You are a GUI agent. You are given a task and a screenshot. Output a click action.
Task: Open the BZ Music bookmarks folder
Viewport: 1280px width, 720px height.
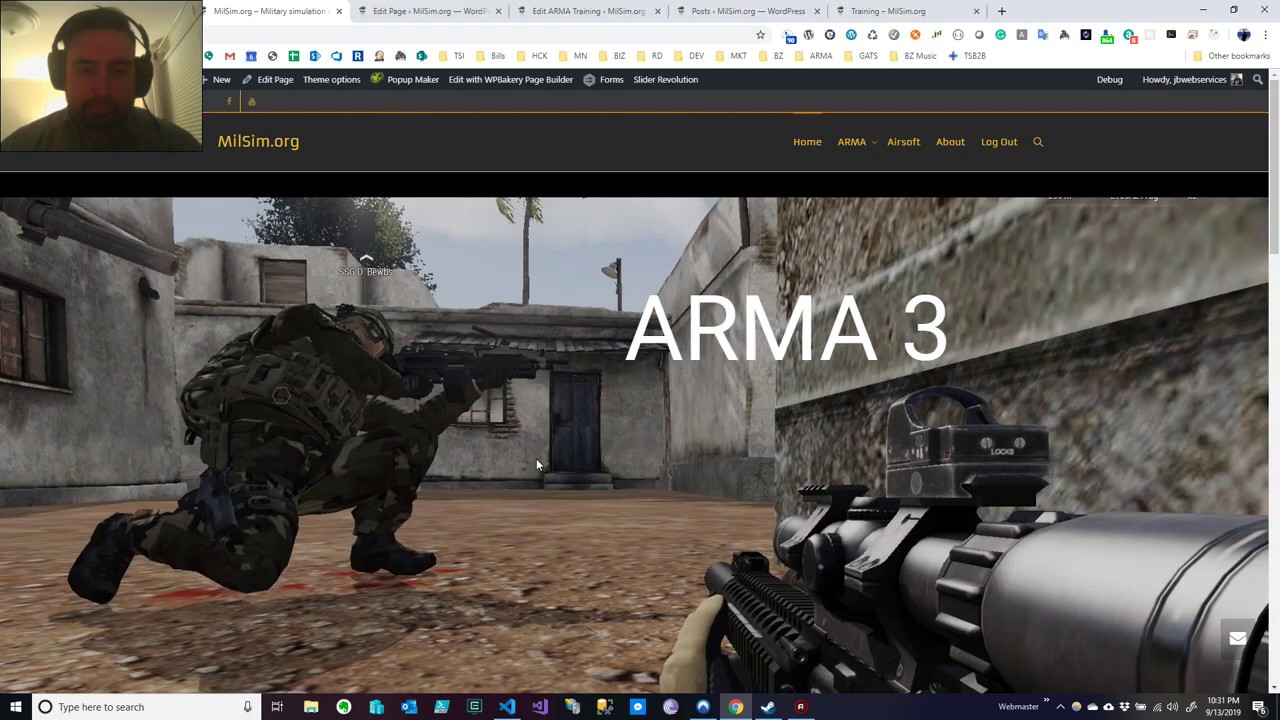[913, 56]
